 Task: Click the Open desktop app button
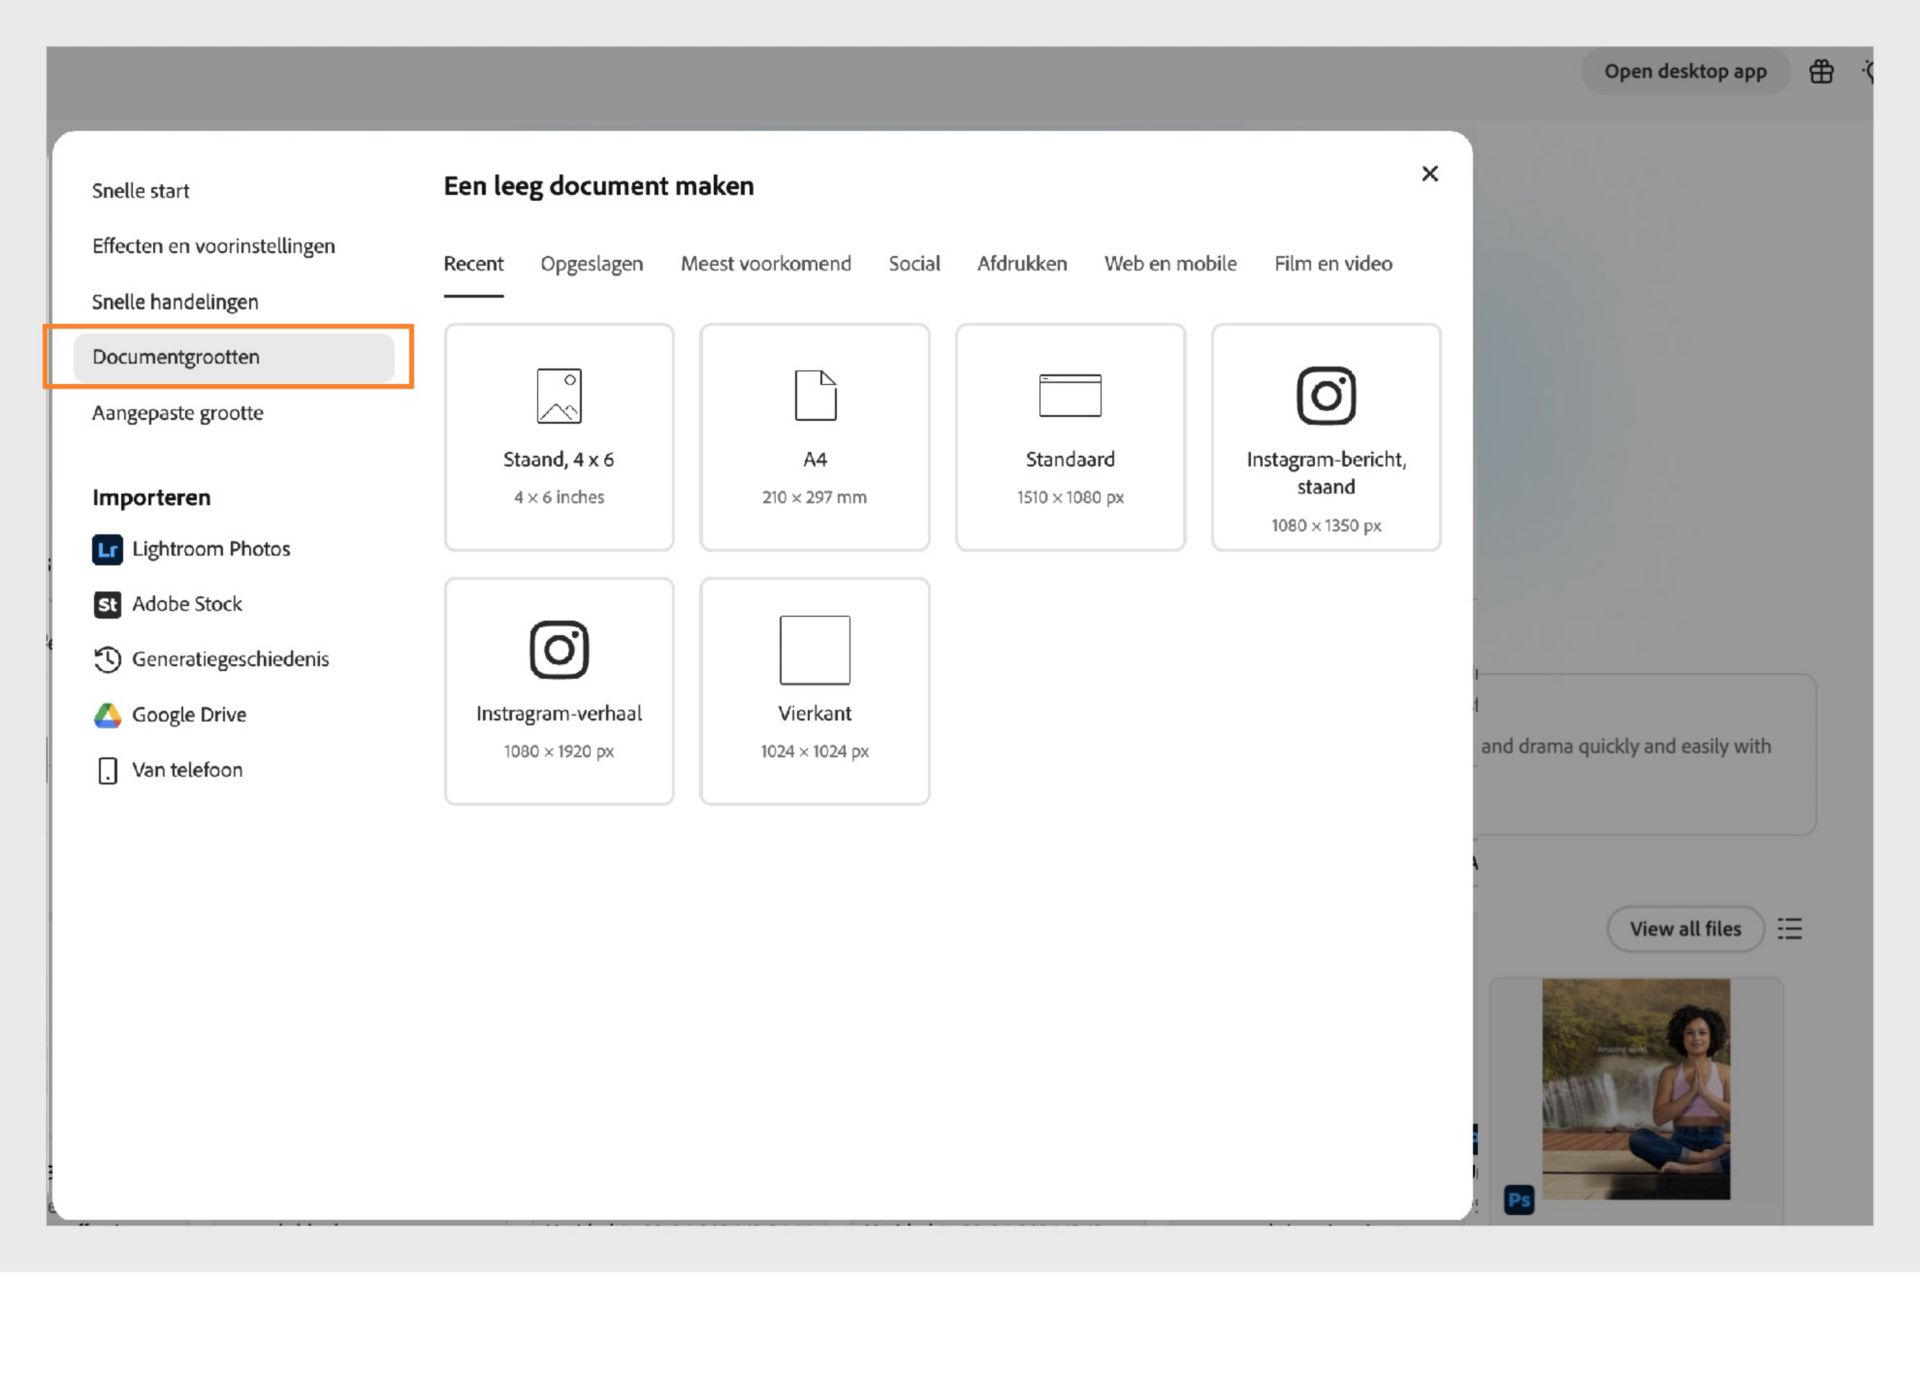(1685, 72)
